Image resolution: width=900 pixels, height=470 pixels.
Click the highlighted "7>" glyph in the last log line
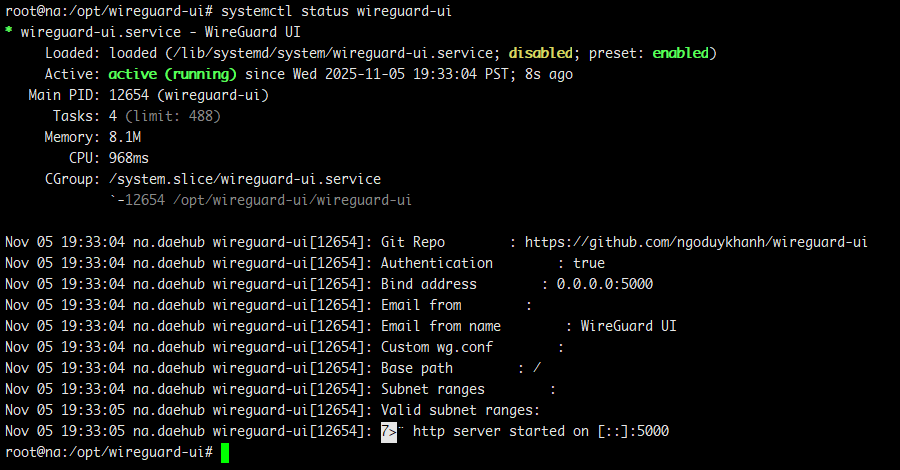[389, 431]
